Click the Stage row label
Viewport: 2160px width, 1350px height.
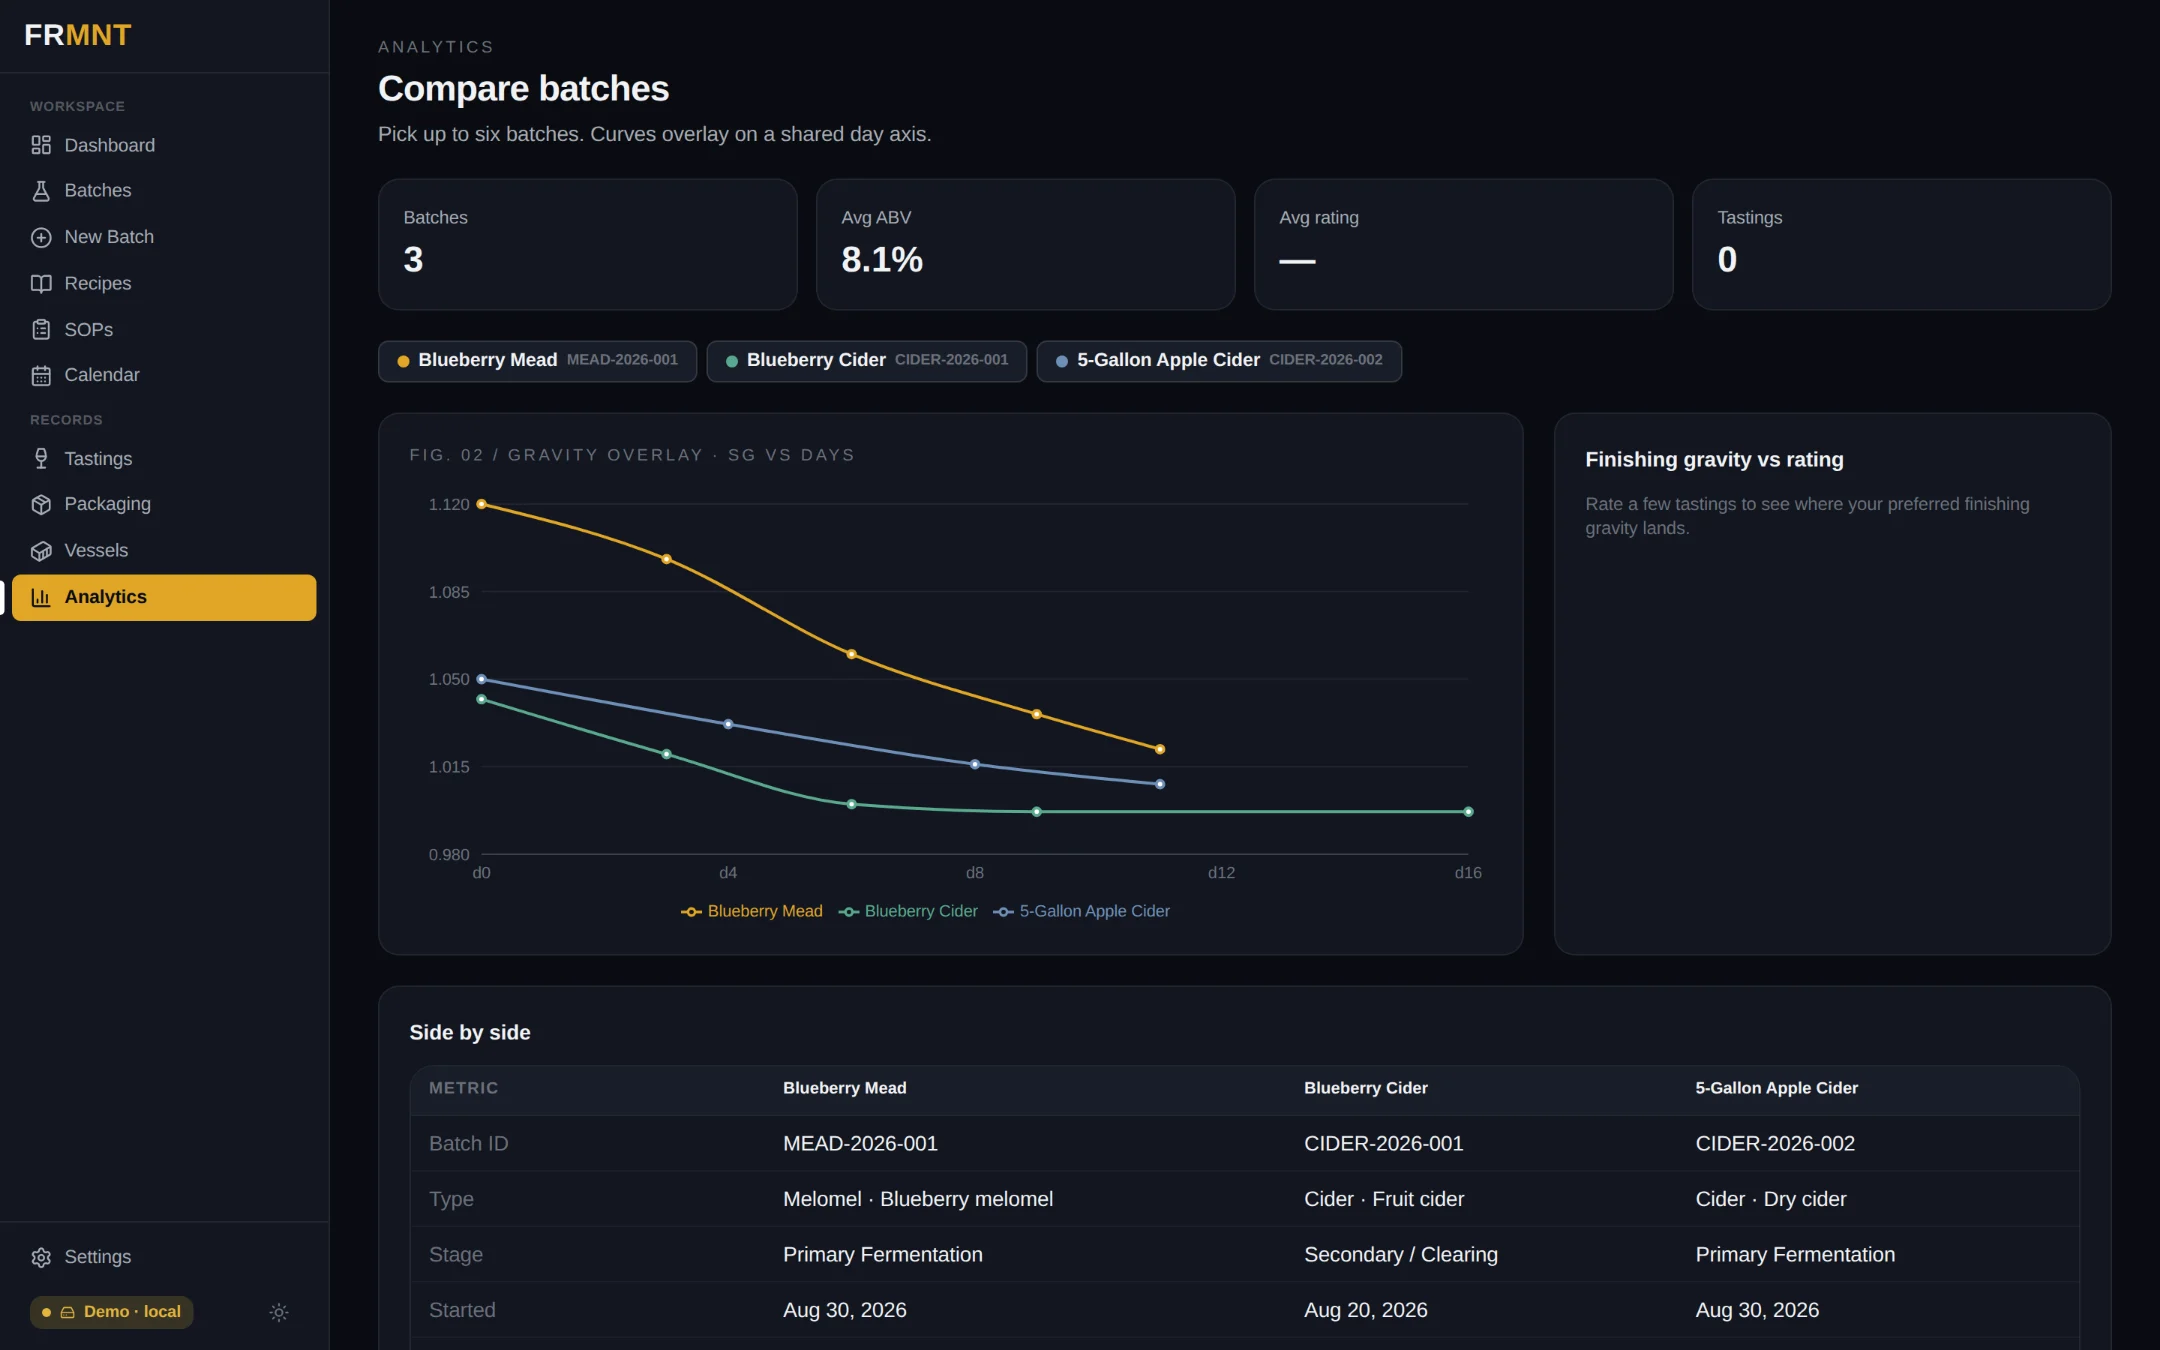tap(456, 1254)
